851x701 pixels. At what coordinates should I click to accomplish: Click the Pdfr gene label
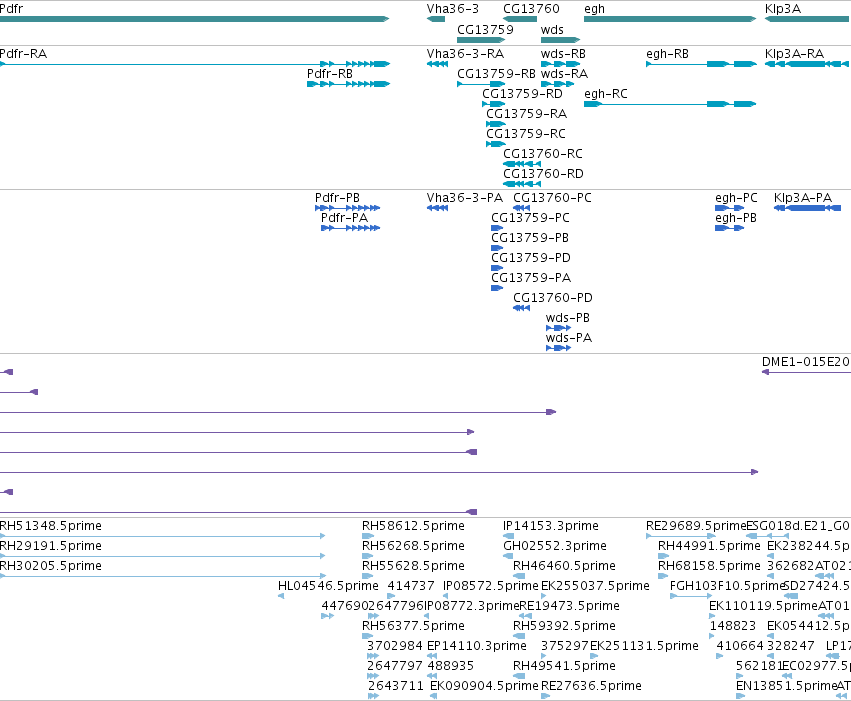pyautogui.click(x=11, y=9)
